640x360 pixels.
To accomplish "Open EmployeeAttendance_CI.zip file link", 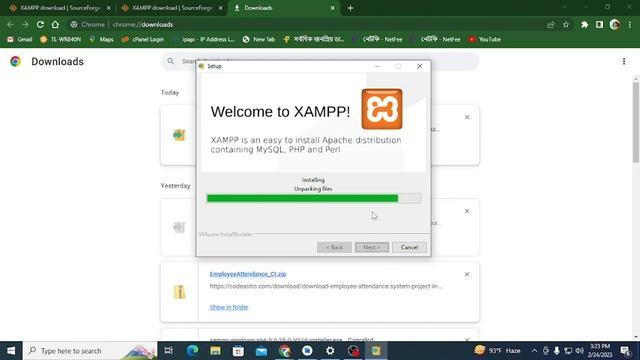I will click(x=248, y=274).
